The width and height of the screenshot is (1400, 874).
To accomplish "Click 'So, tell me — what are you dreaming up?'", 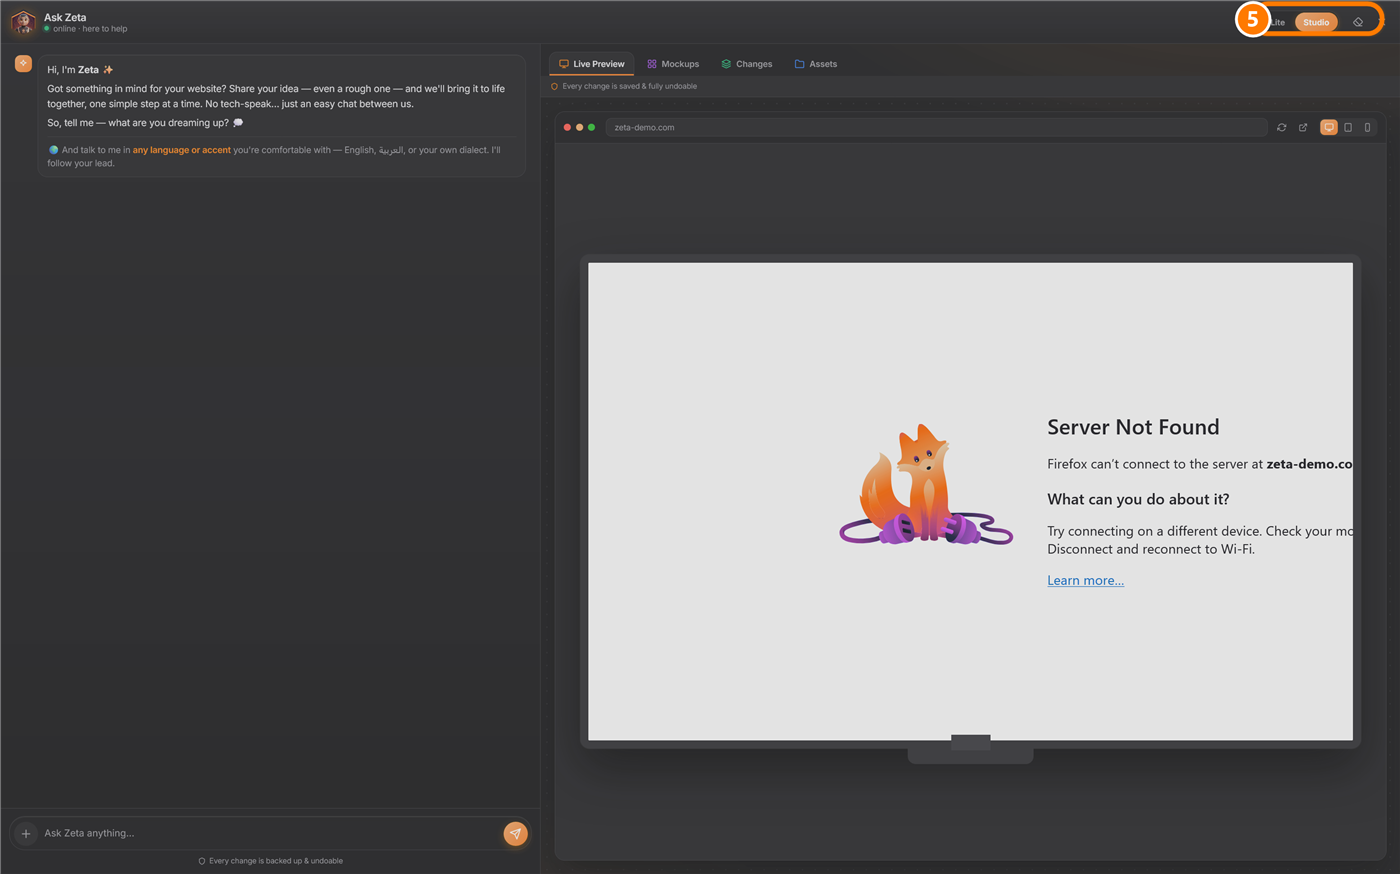I will click(138, 123).
